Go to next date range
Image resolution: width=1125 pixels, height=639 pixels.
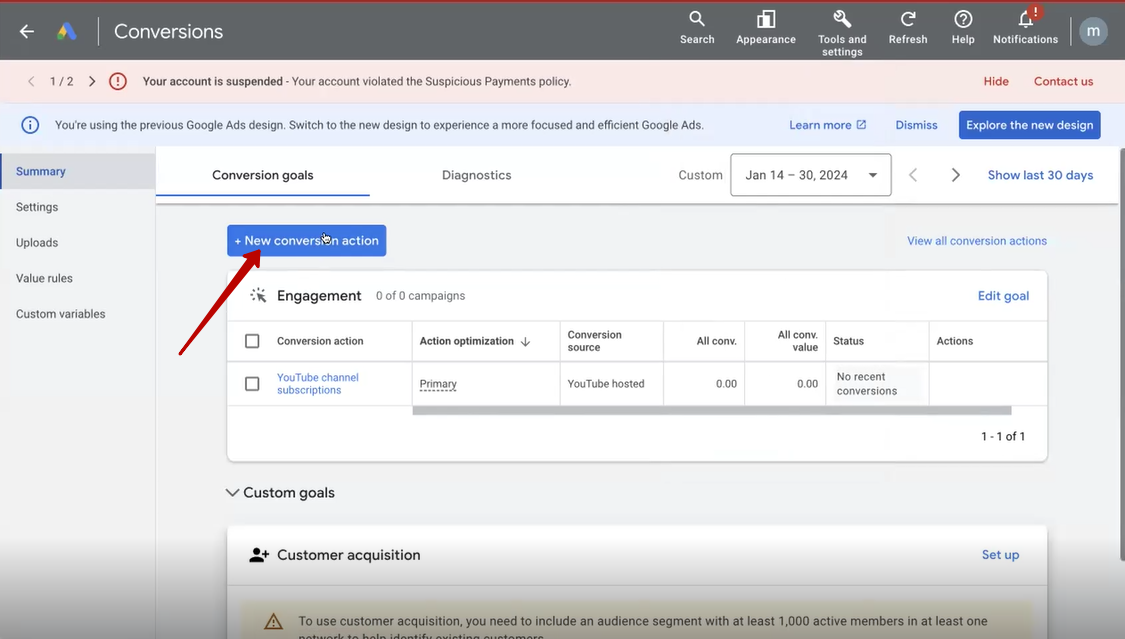pos(955,175)
